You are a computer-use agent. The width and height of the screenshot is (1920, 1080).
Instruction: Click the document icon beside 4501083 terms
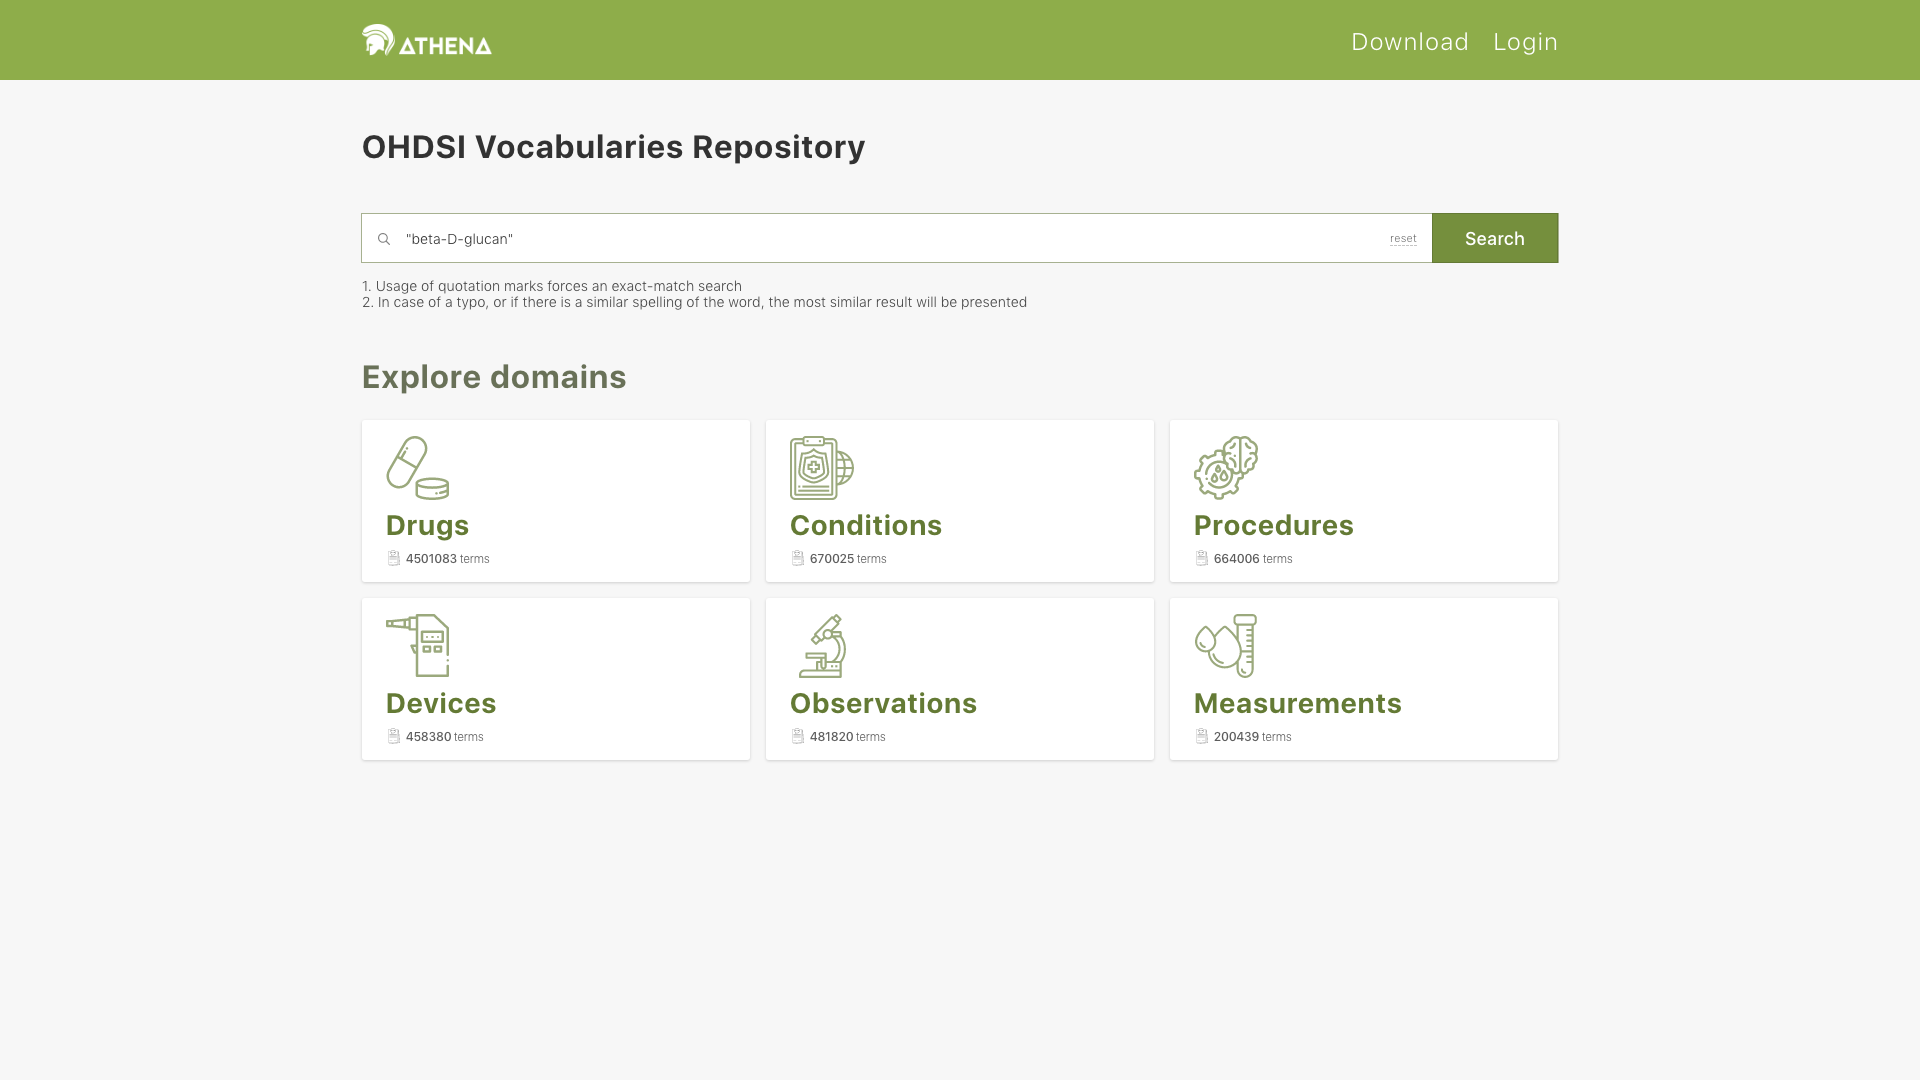click(x=392, y=558)
